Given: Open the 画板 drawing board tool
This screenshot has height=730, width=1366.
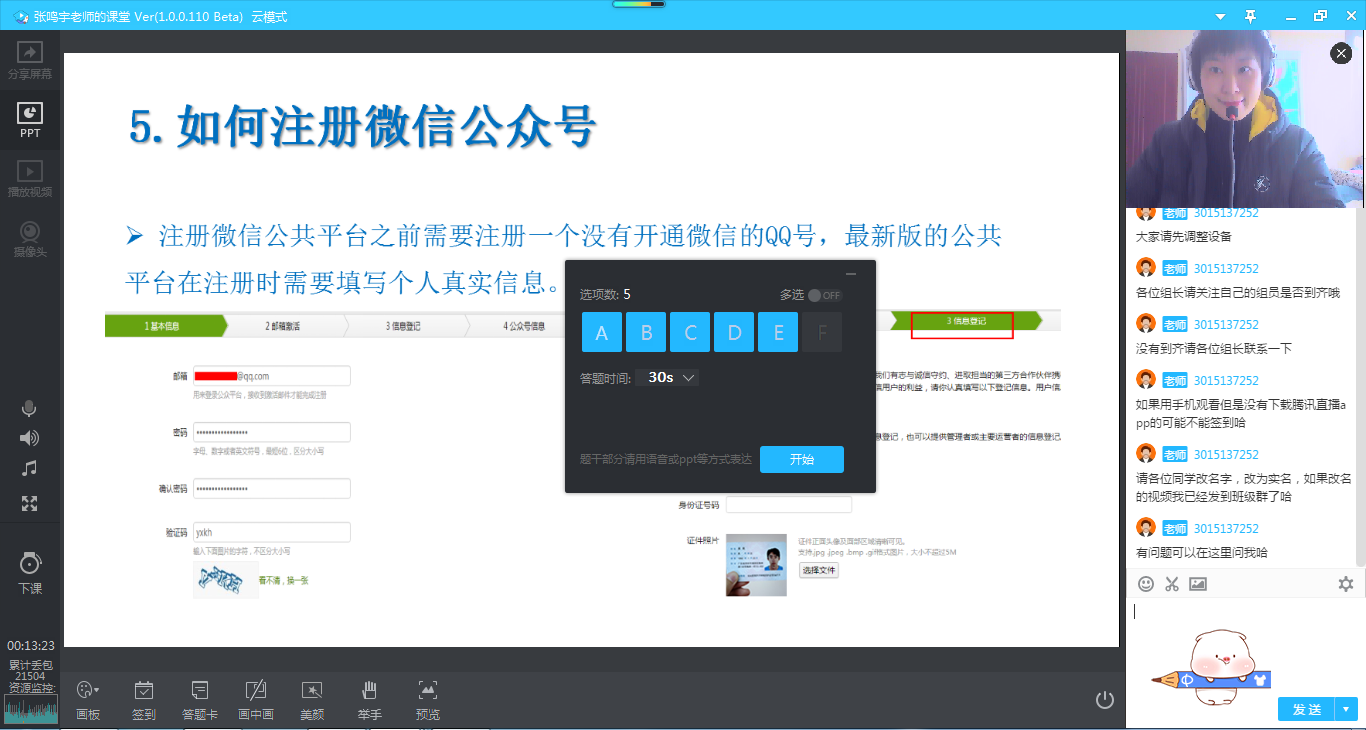Looking at the screenshot, I should 87,699.
